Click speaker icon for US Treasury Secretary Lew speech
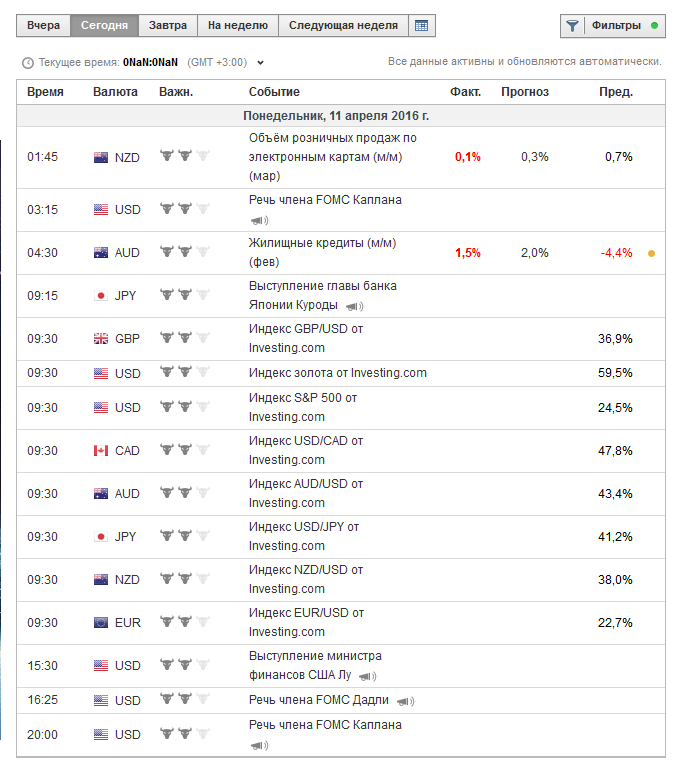This screenshot has height=772, width=675. click(x=367, y=676)
